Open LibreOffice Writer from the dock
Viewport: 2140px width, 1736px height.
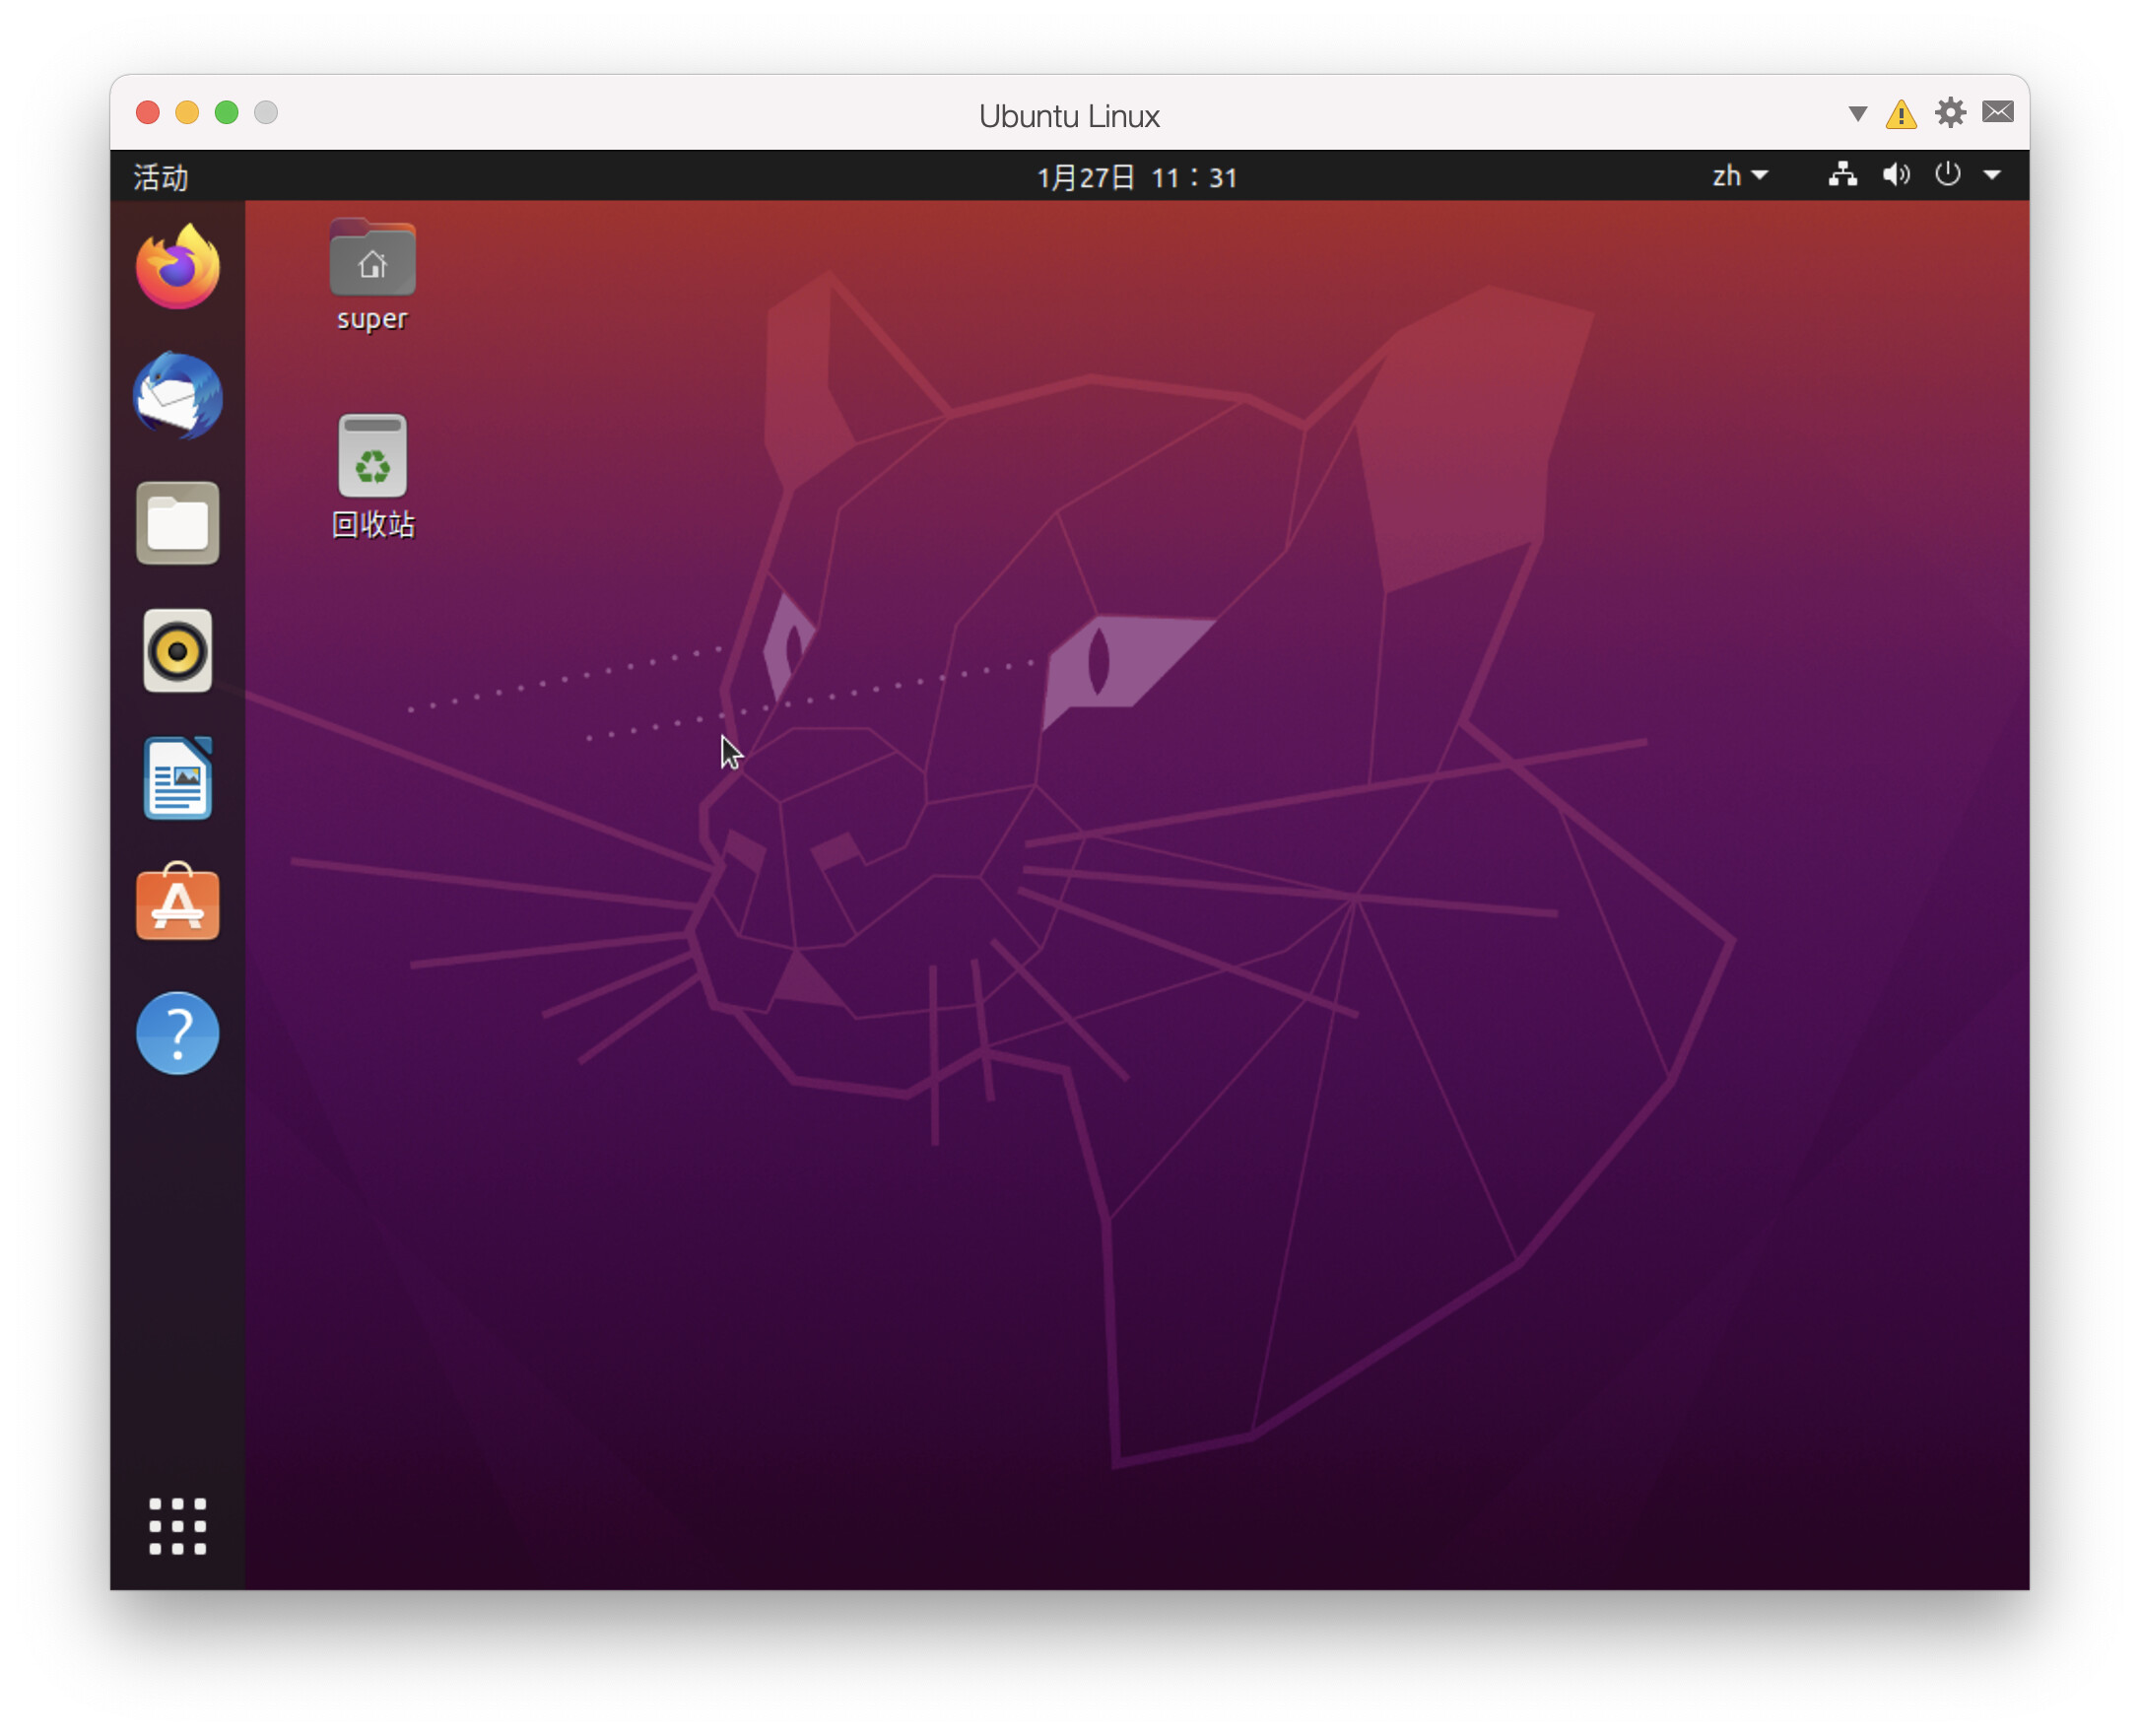pyautogui.click(x=178, y=779)
